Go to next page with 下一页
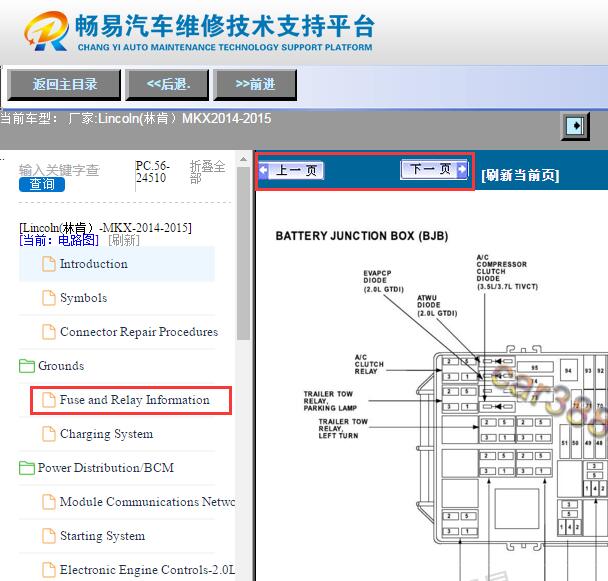The image size is (608, 581). pos(434,170)
